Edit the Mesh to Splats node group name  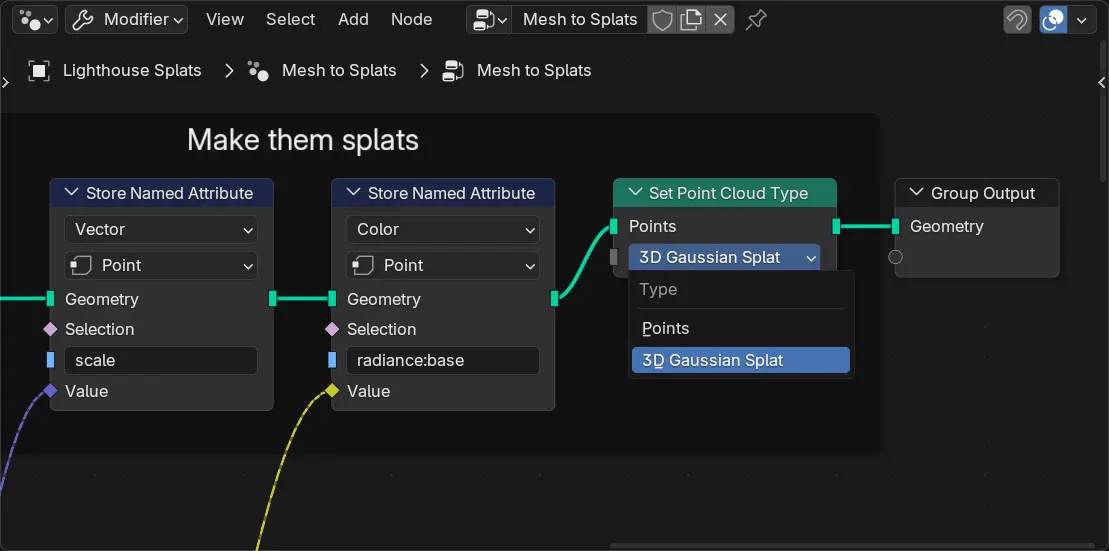coord(579,20)
